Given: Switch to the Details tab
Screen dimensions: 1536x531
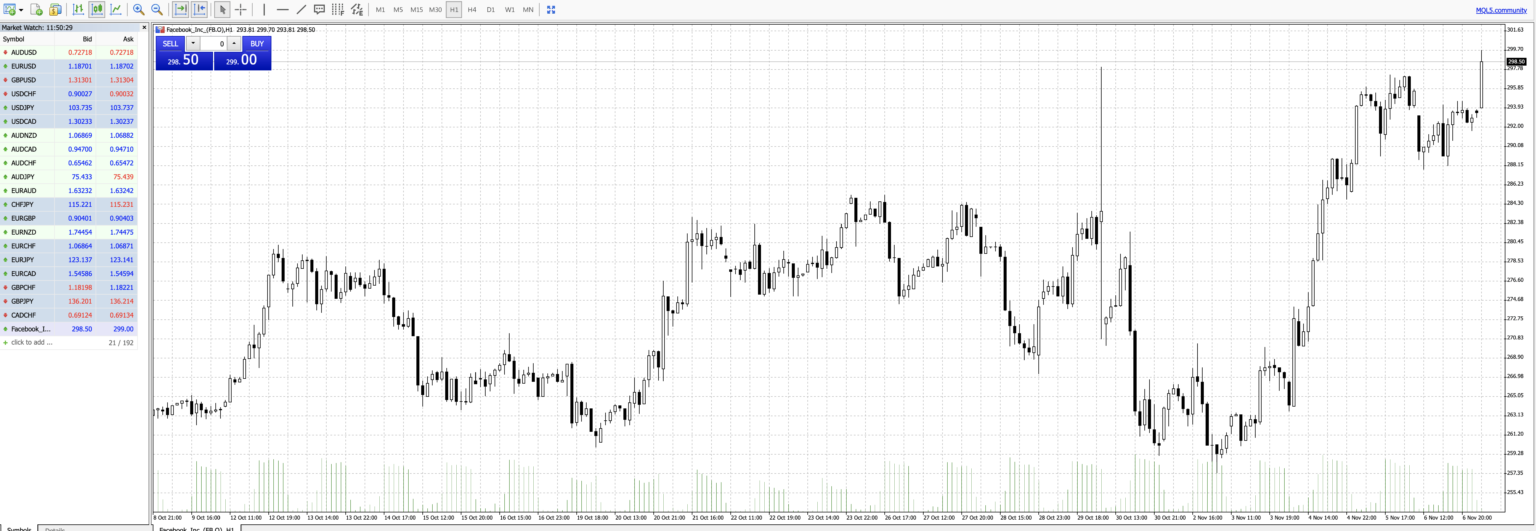Looking at the screenshot, I should [x=55, y=528].
